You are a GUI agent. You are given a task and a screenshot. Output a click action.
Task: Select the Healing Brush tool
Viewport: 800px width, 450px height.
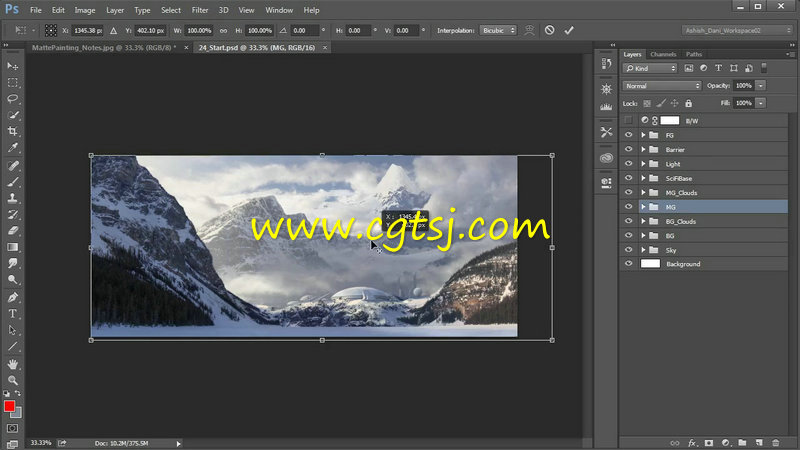coord(13,166)
